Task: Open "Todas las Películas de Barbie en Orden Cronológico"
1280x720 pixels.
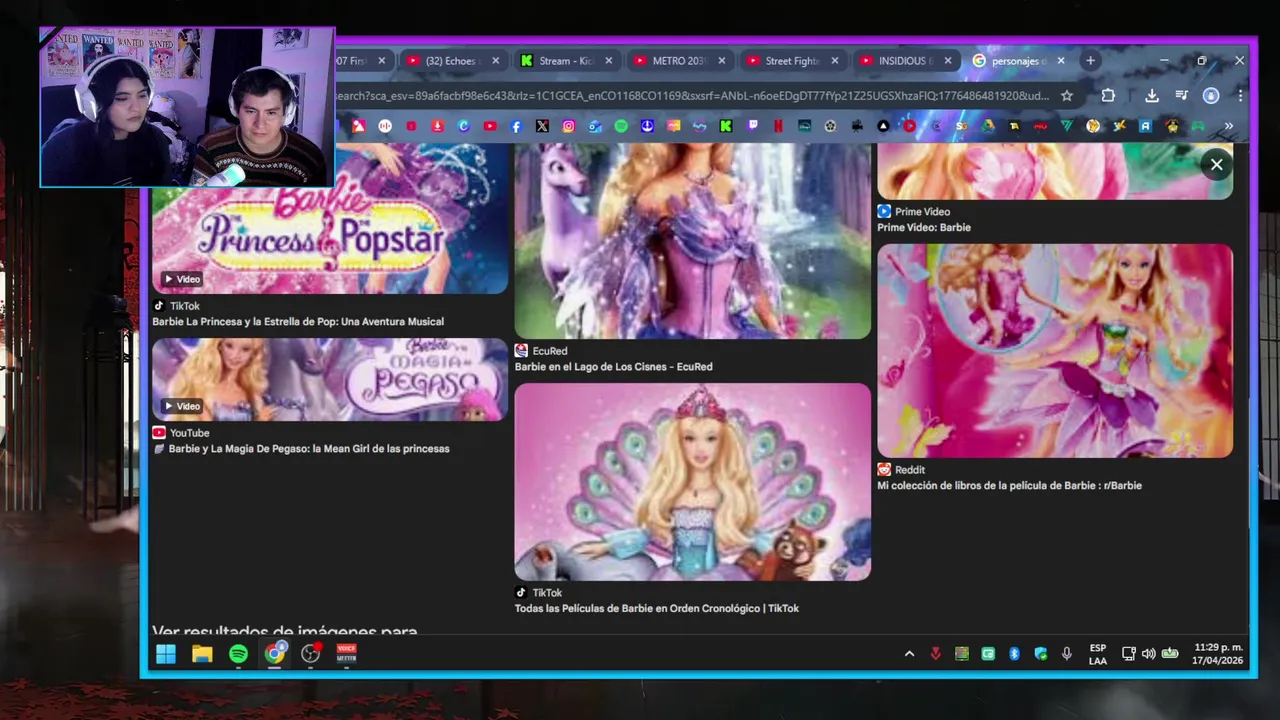Action: [x=656, y=609]
